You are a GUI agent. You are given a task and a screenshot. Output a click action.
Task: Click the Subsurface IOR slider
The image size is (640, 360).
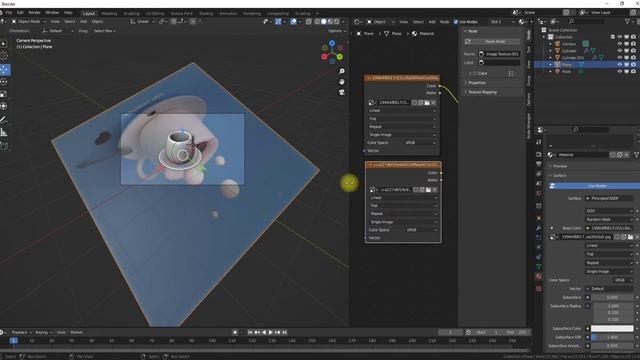tap(612, 337)
